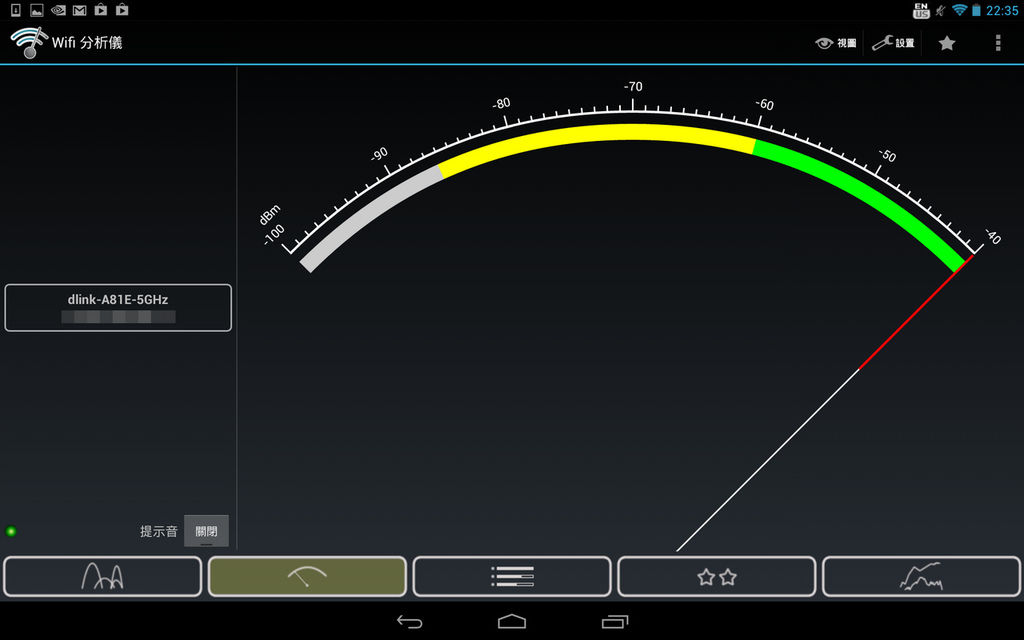The height and width of the screenshot is (640, 1024).
Task: Tap the -90 gauge label
Action: point(379,154)
